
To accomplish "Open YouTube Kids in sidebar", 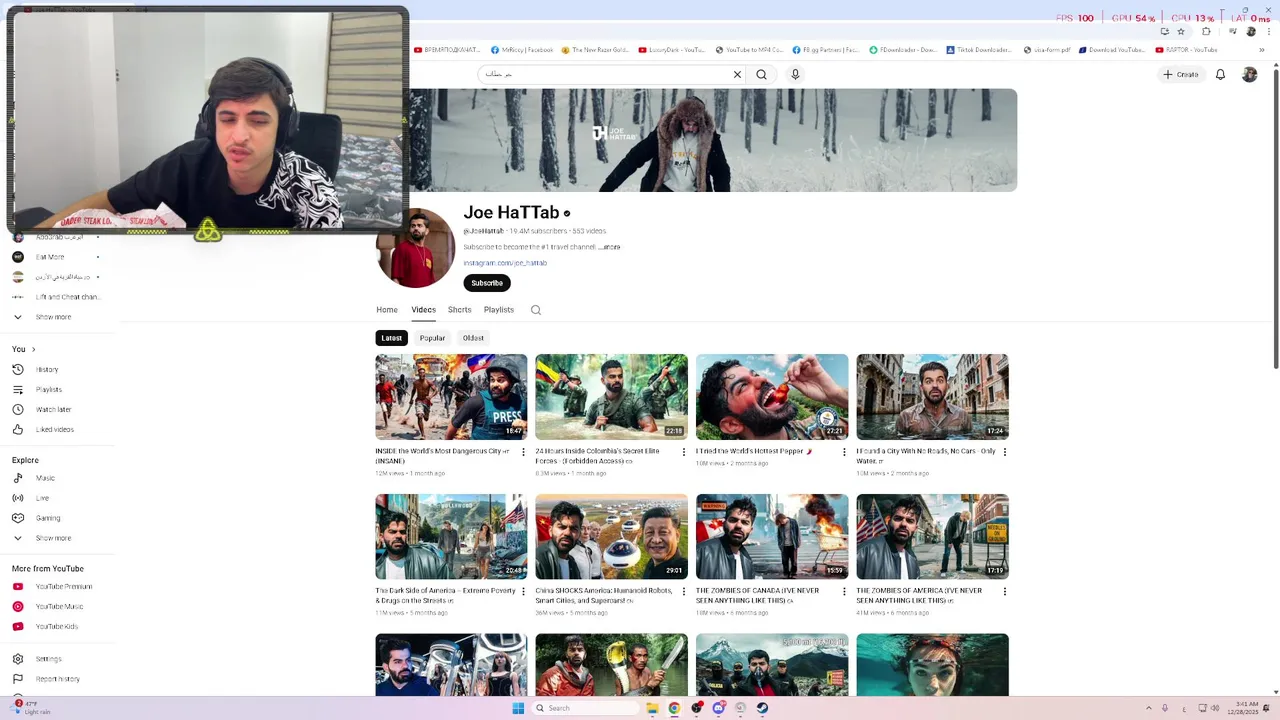I will [58, 627].
